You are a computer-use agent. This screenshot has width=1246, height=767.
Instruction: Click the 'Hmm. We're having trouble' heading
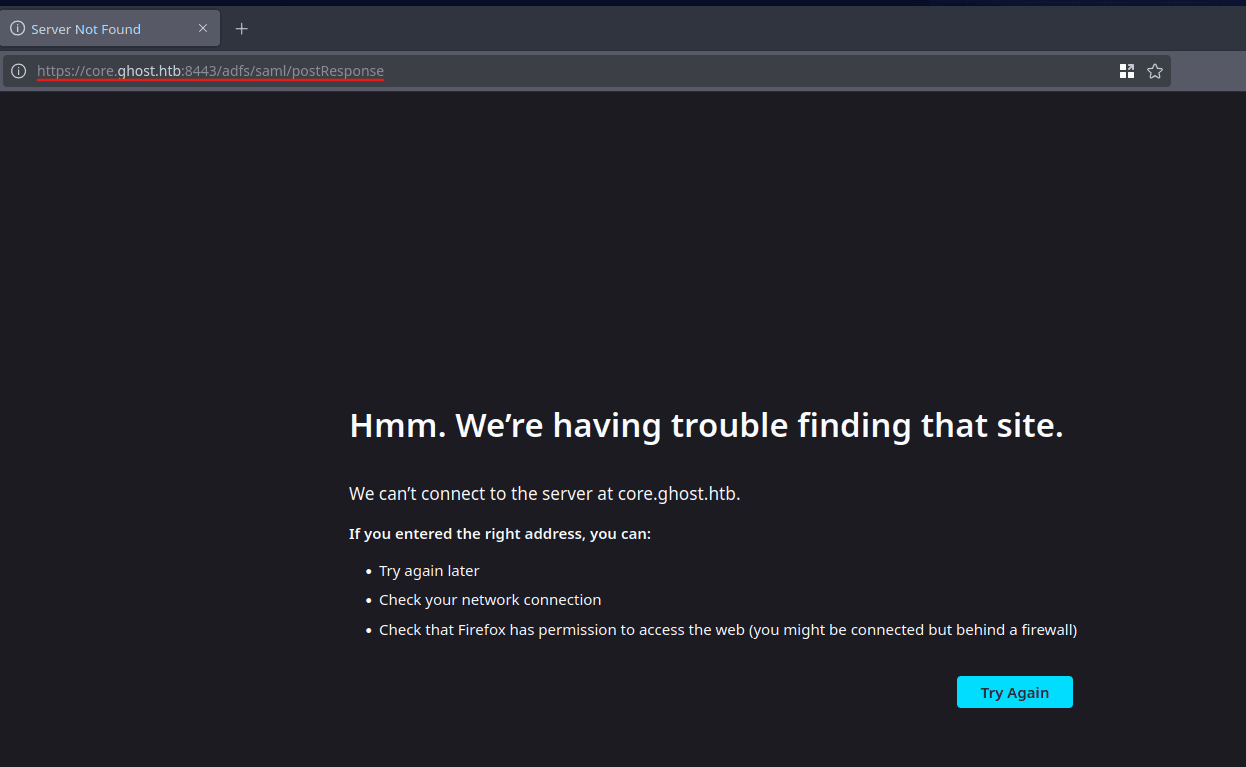pos(705,426)
